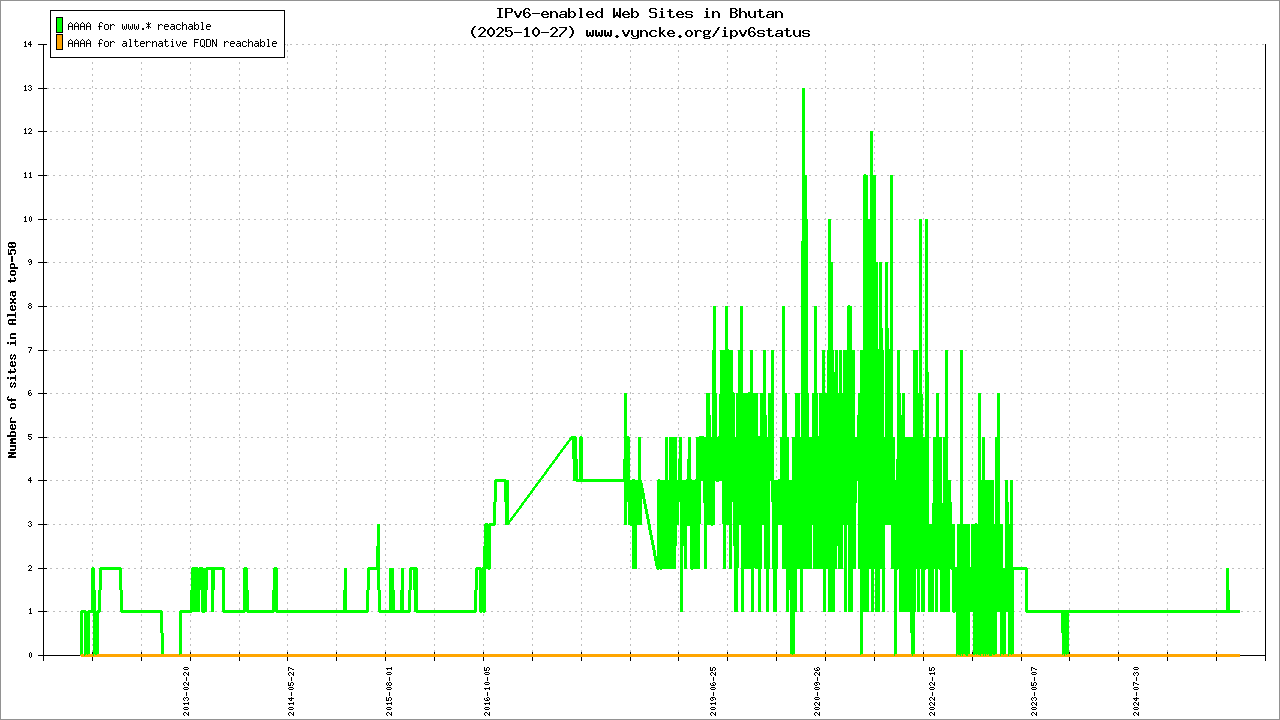Click the y-axis tick label 5
The width and height of the screenshot is (1280, 720).
32,437
